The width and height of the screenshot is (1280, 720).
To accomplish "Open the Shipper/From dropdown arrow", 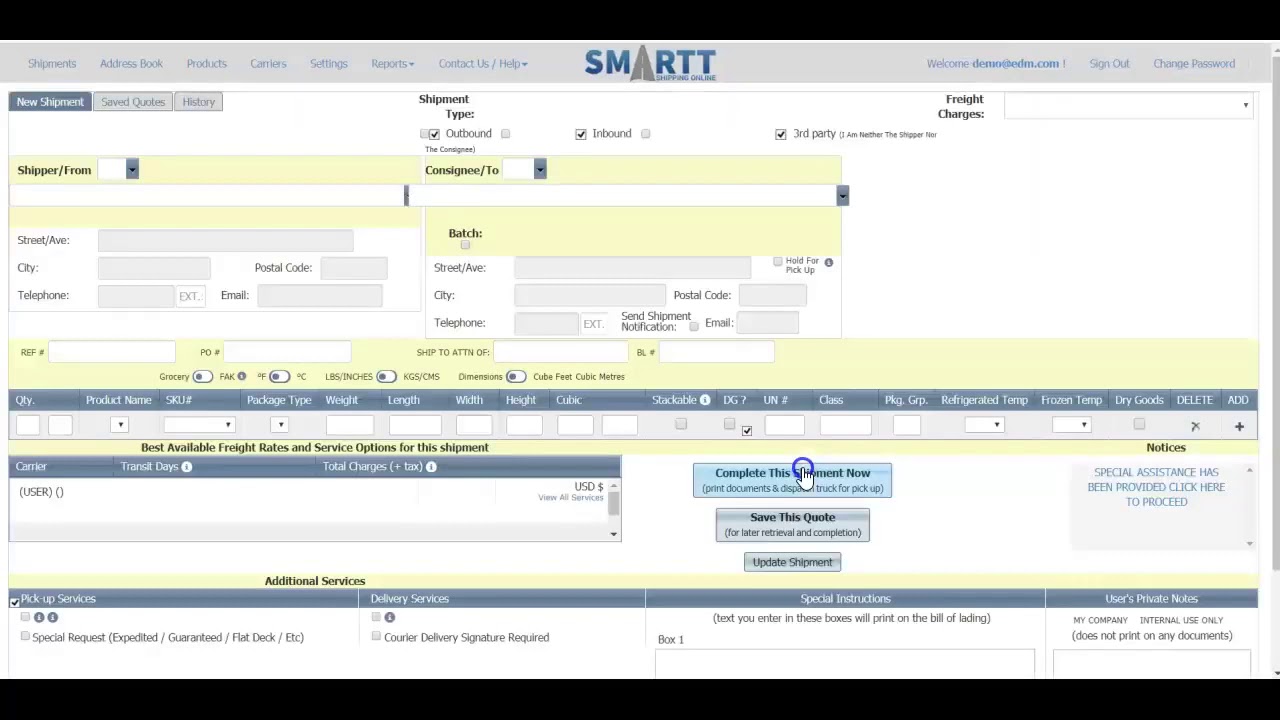I will click(132, 170).
